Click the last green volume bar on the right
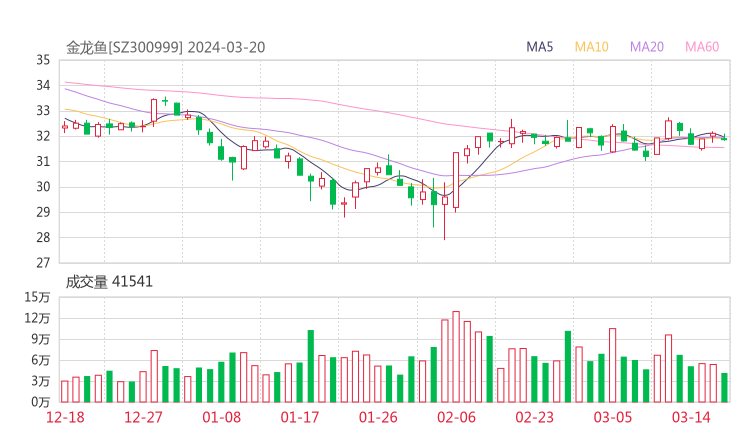The image size is (740, 440). (724, 388)
